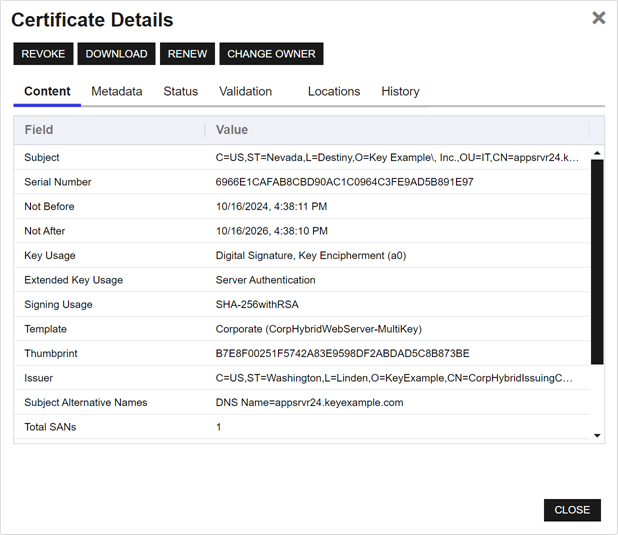Click the Value column header
This screenshot has height=535, width=618.
[232, 130]
